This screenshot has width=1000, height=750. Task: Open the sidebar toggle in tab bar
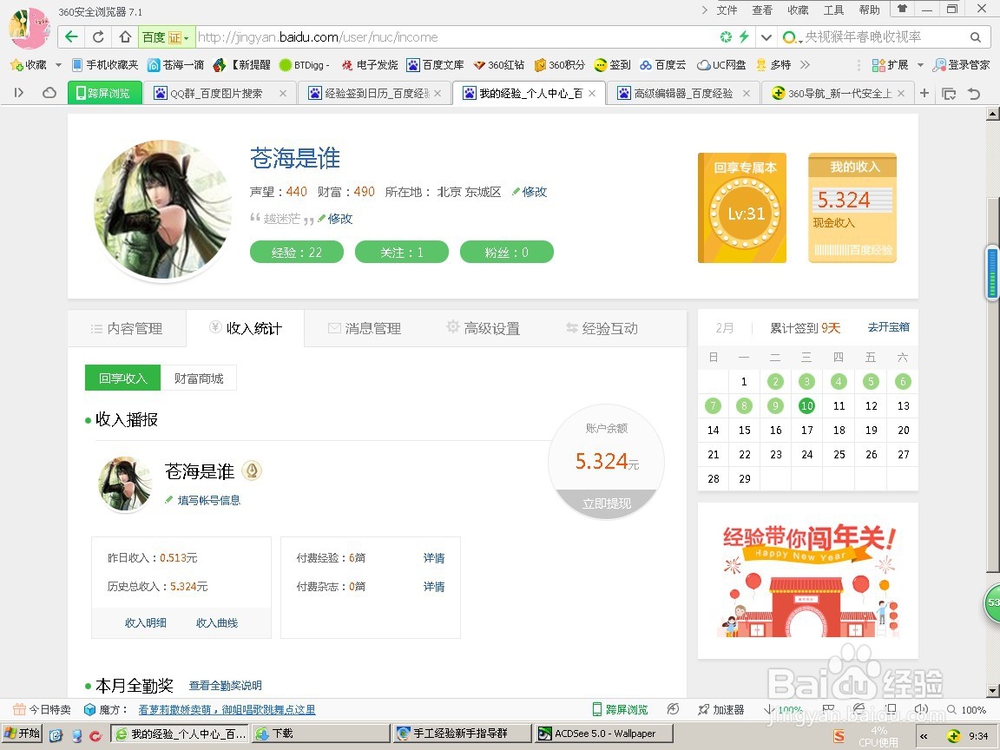[19, 93]
